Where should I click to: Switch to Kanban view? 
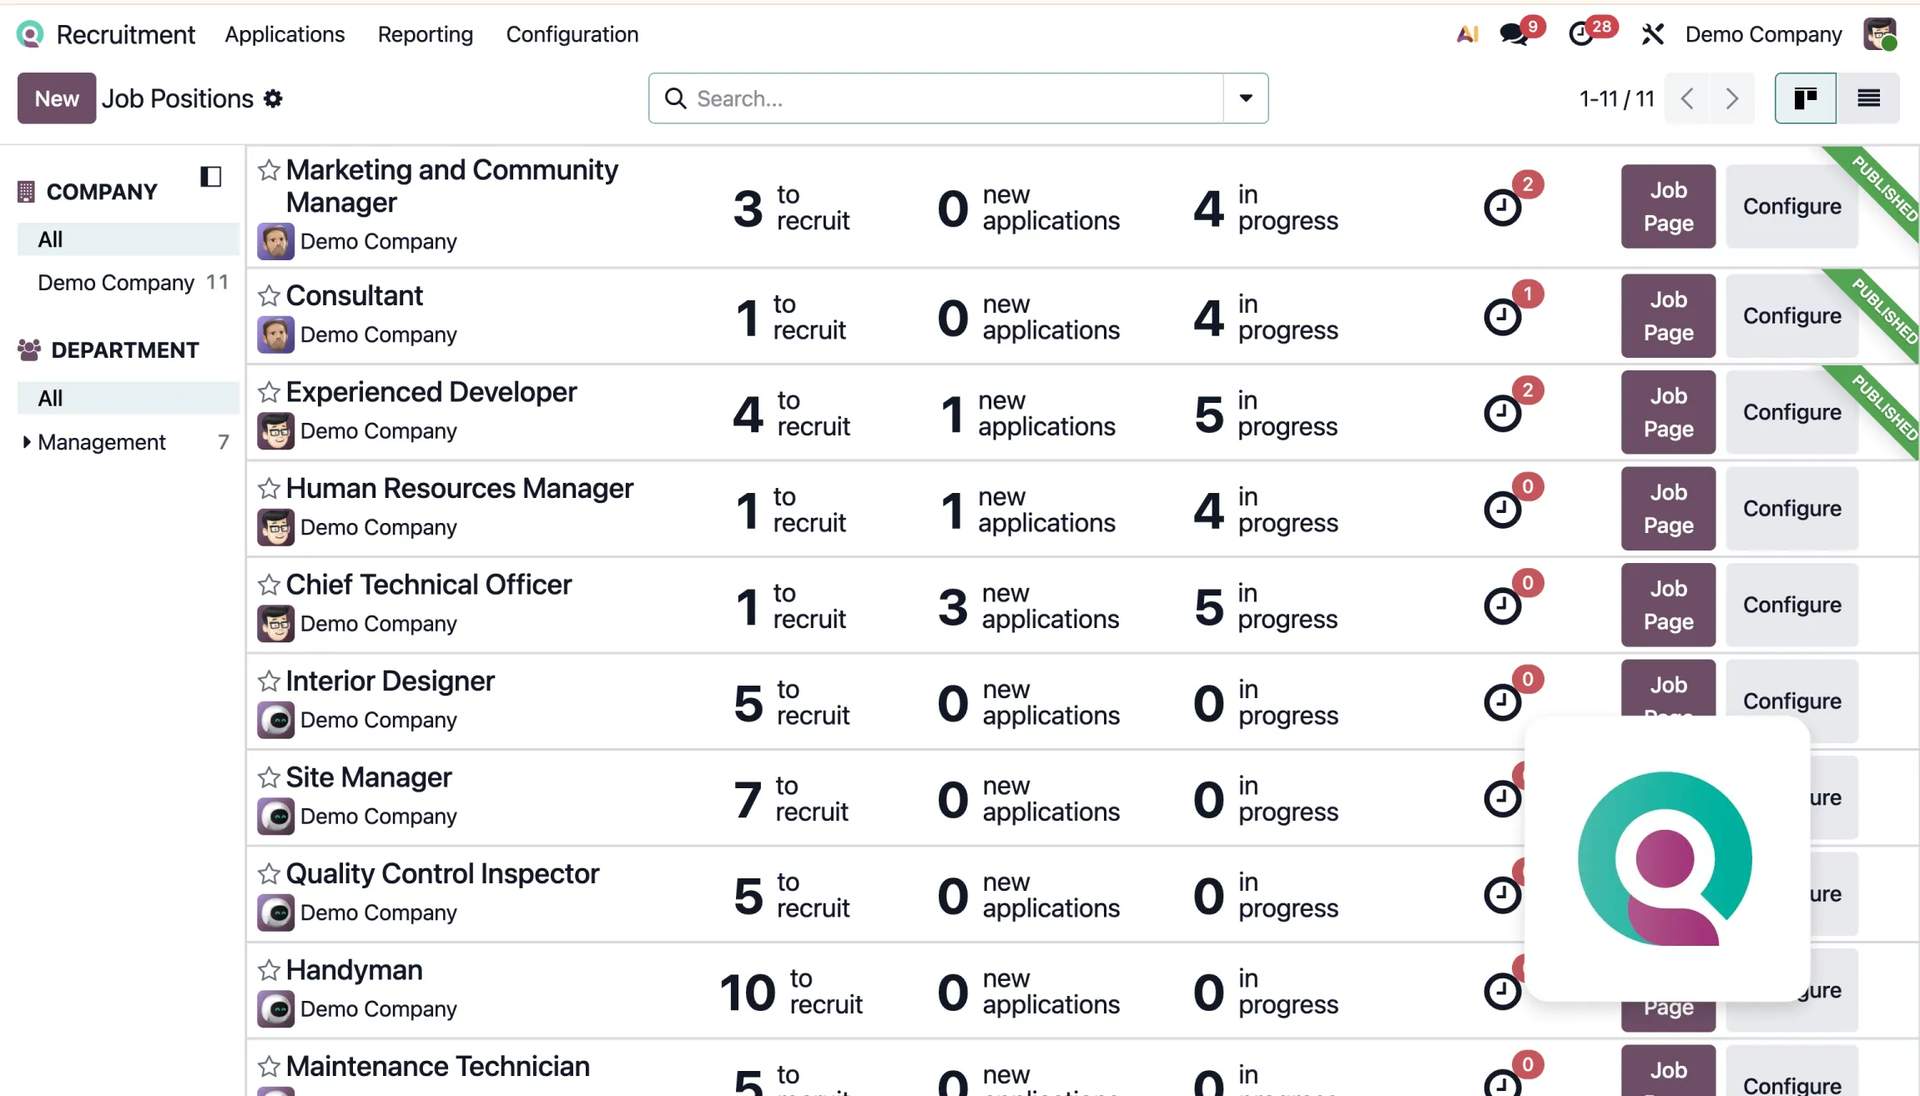tap(1805, 98)
